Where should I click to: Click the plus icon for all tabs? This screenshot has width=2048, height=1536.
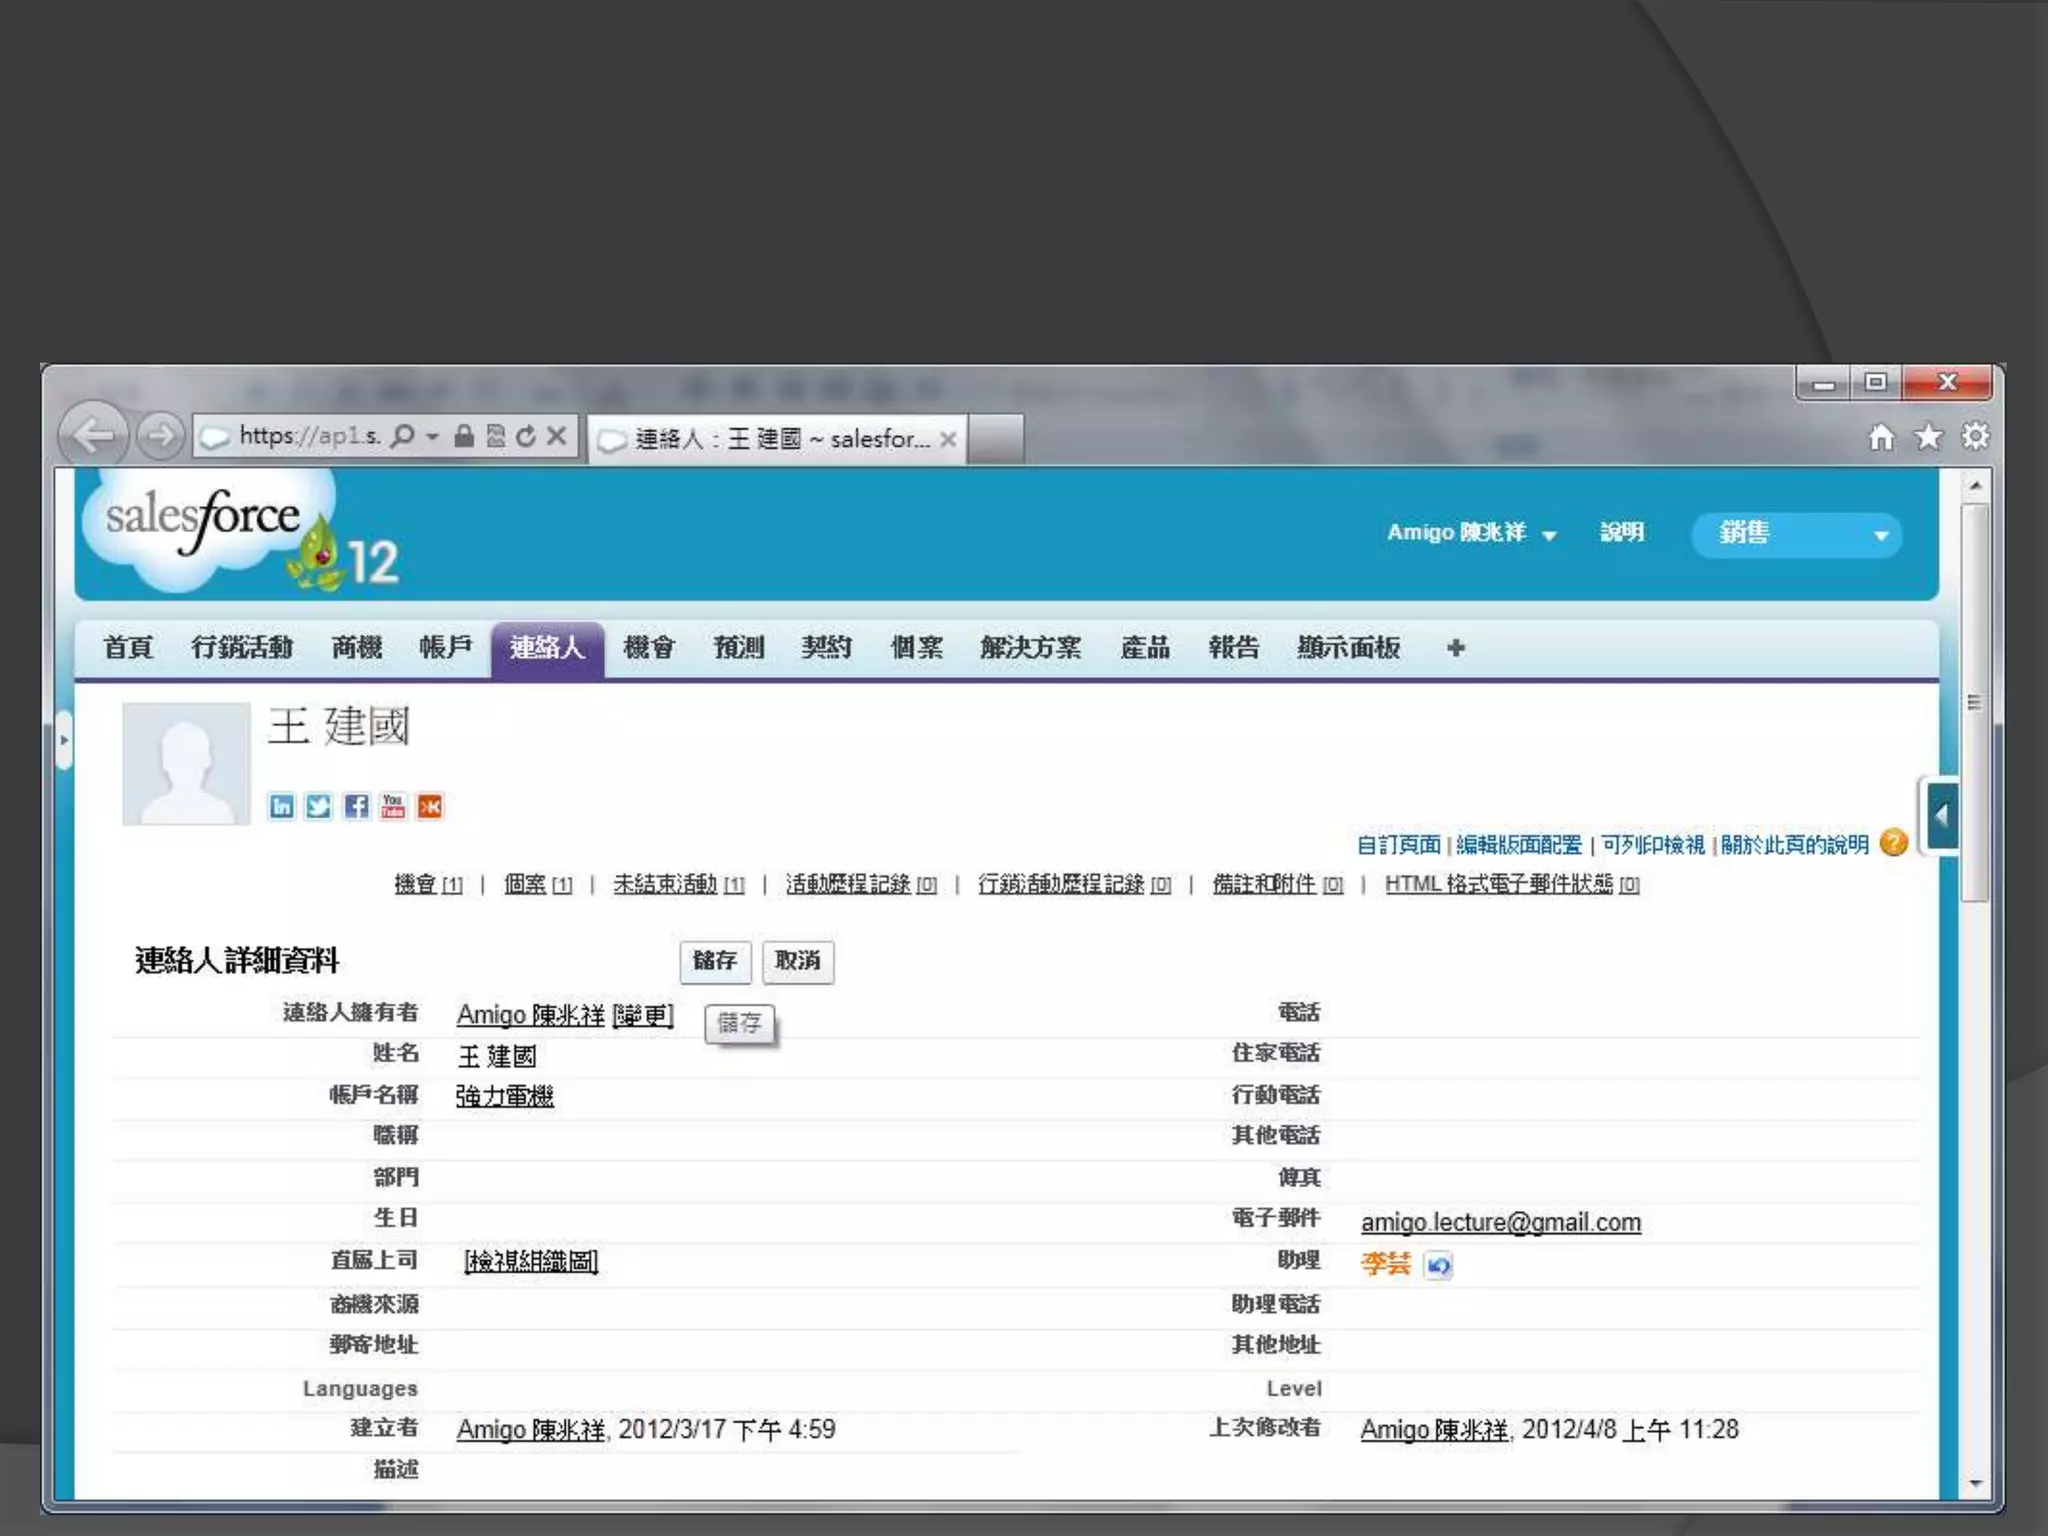tap(1456, 648)
